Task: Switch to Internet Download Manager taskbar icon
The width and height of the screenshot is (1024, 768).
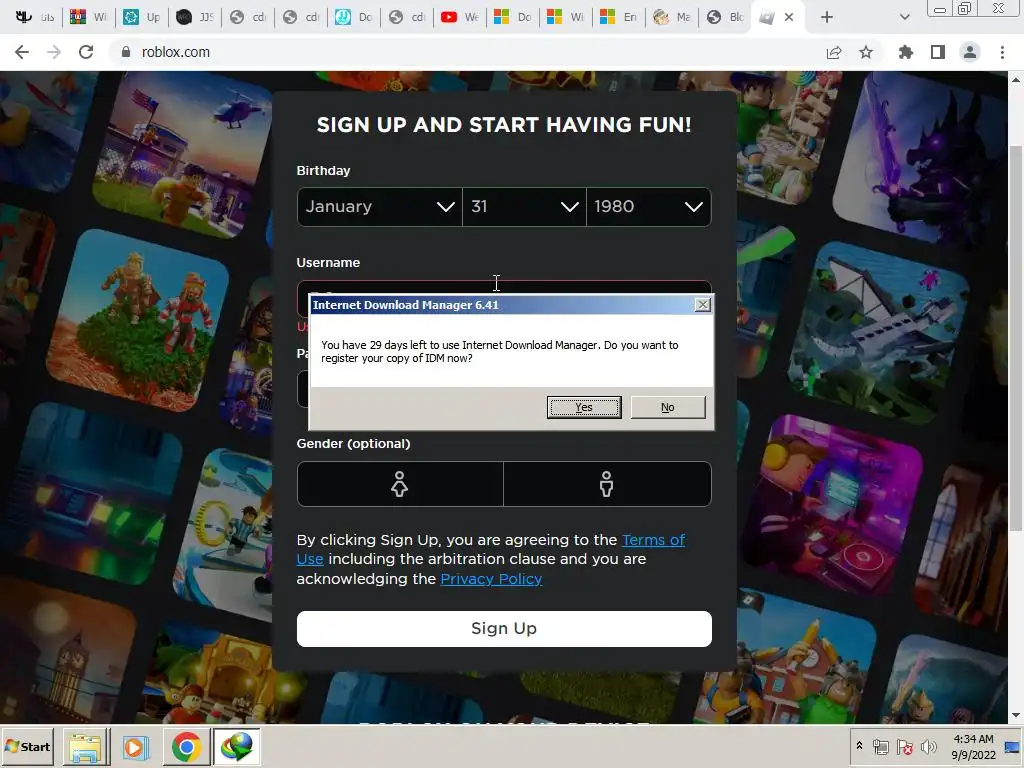Action: click(x=236, y=748)
